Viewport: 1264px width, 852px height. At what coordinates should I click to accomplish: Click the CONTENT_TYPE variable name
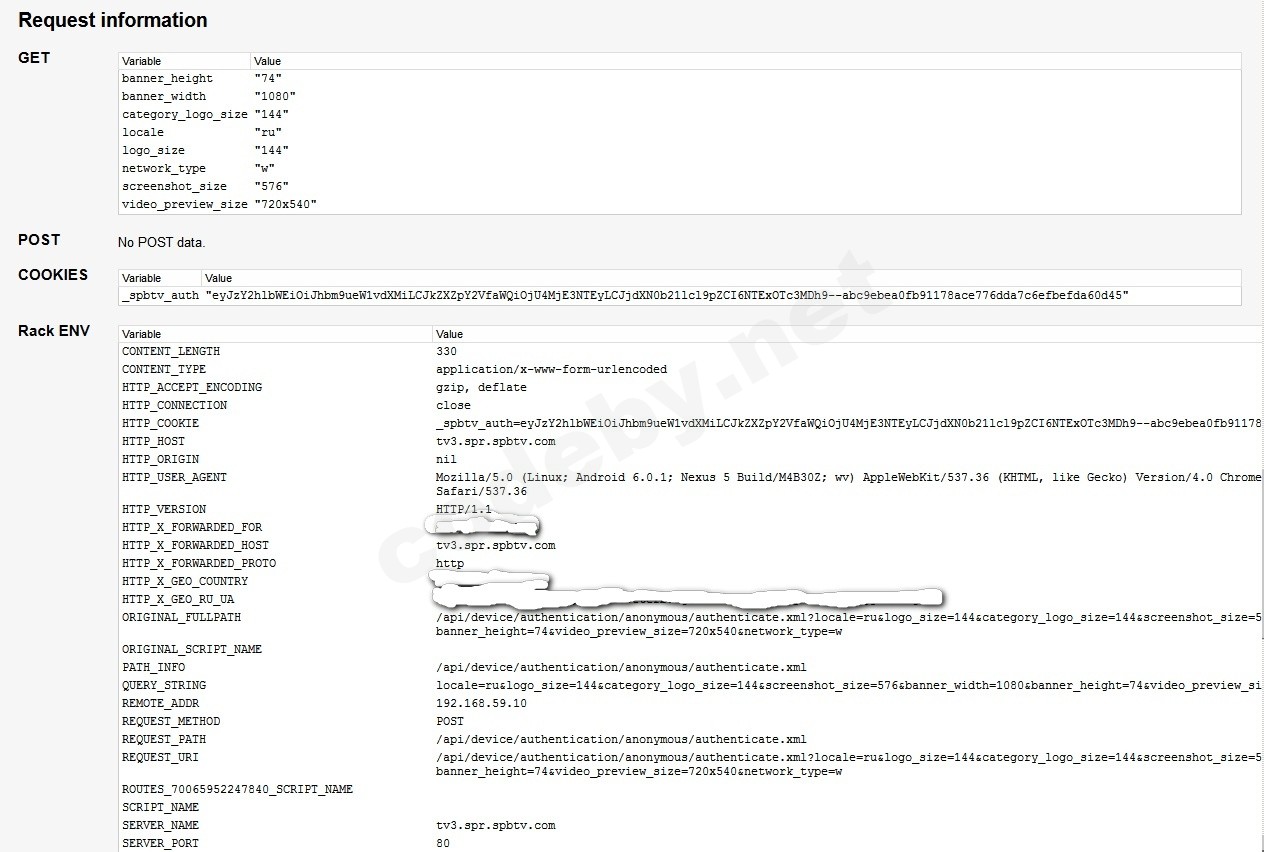(164, 370)
